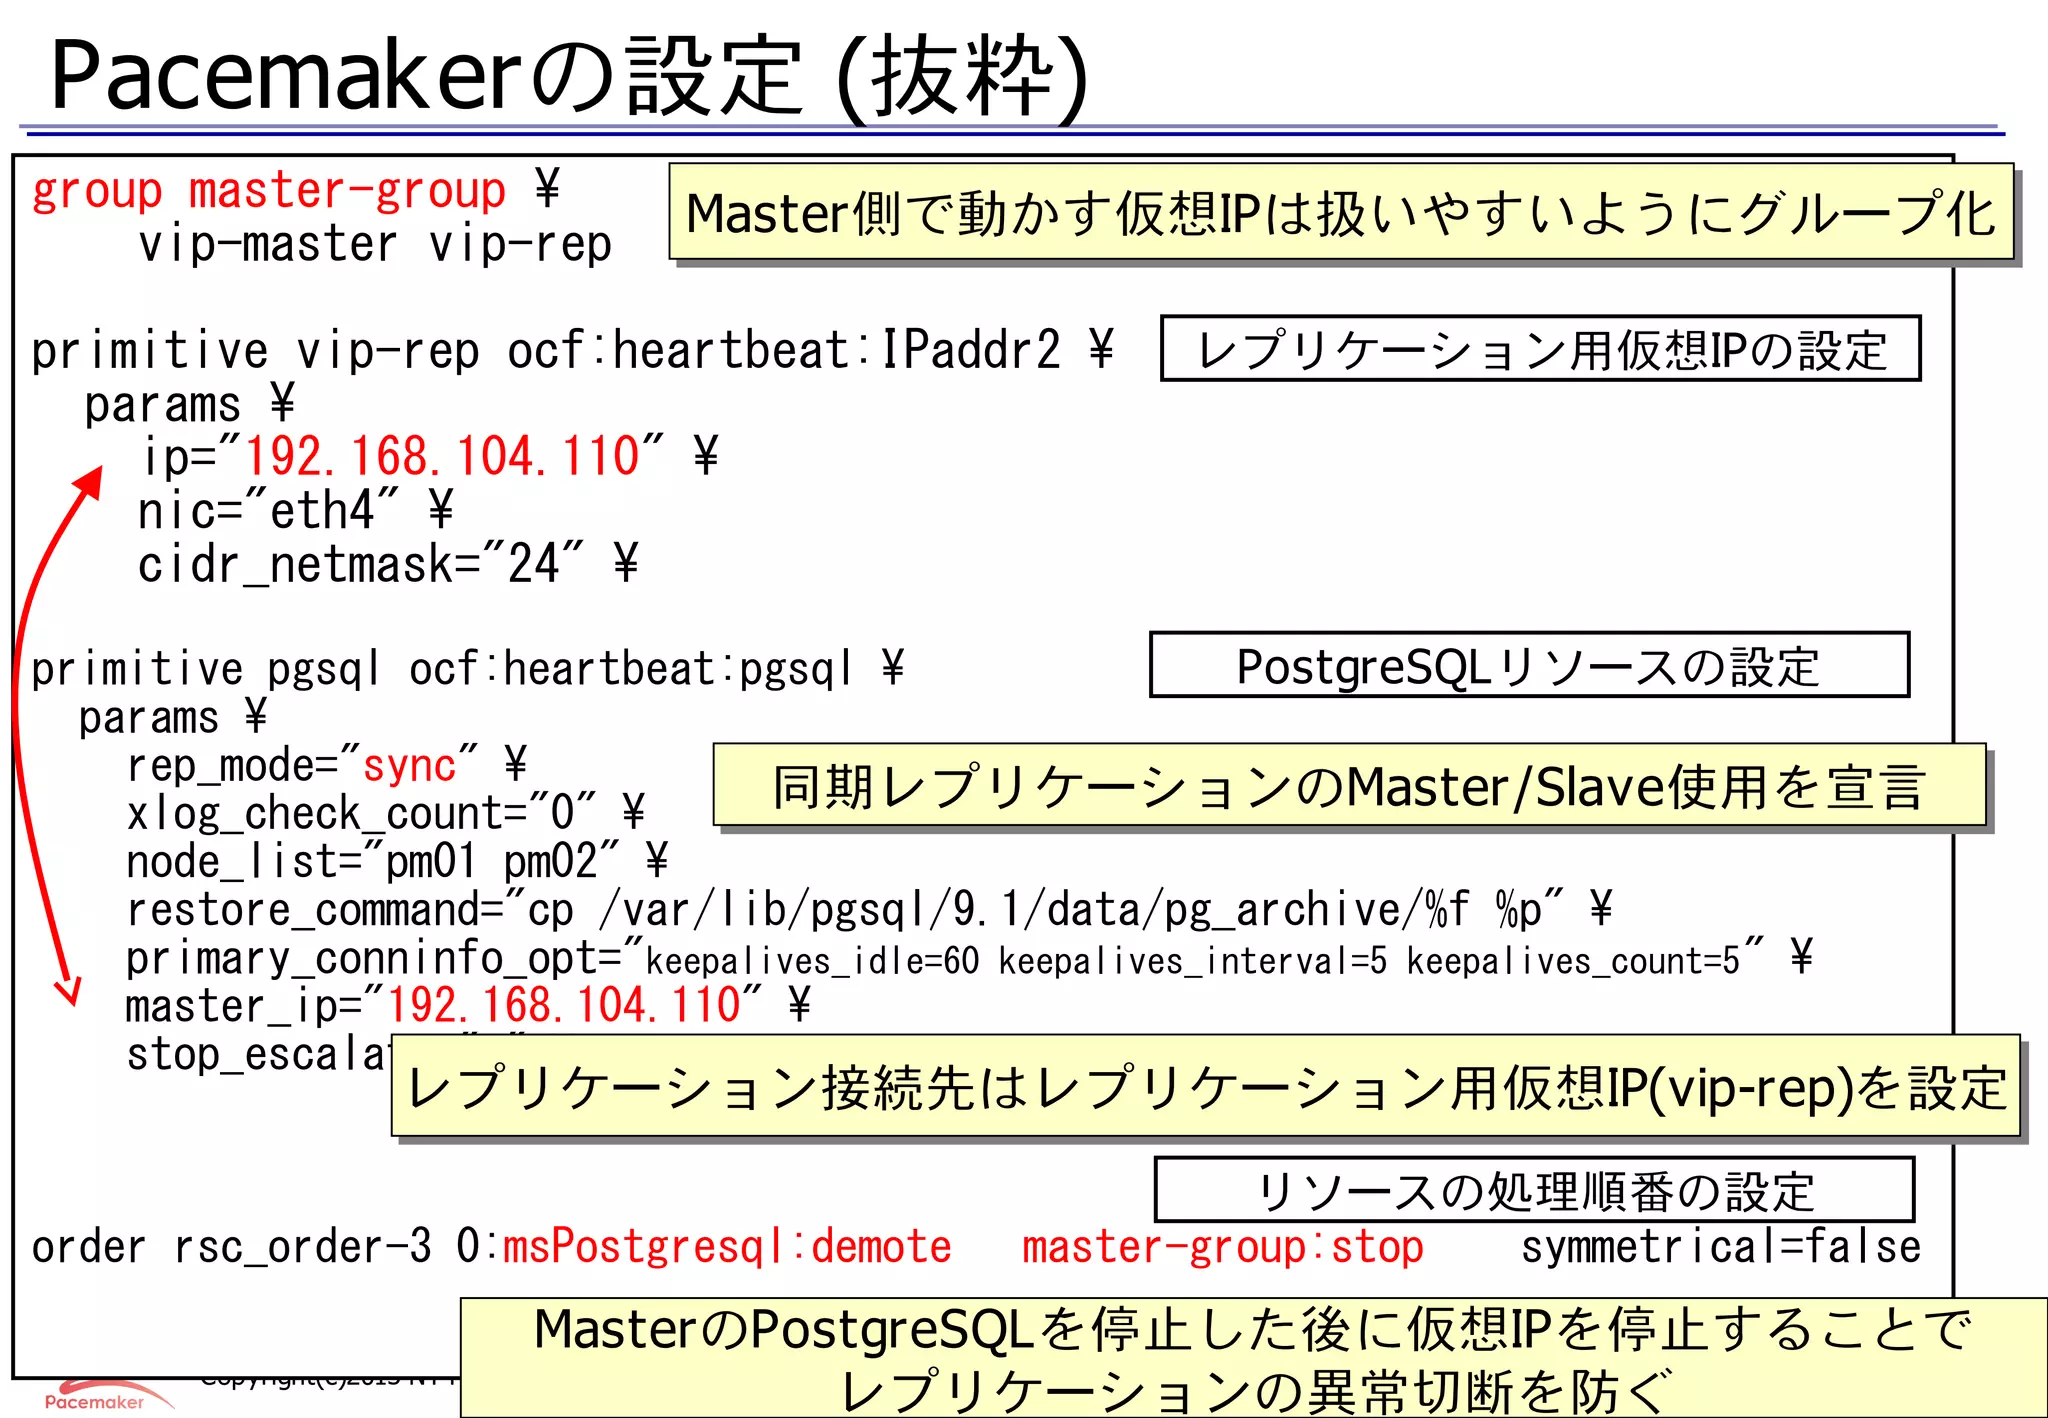Screen dimensions: 2048x1418
Task: Click the yellow Master側で動かす仮想IP callout box
Action: coord(1340,213)
